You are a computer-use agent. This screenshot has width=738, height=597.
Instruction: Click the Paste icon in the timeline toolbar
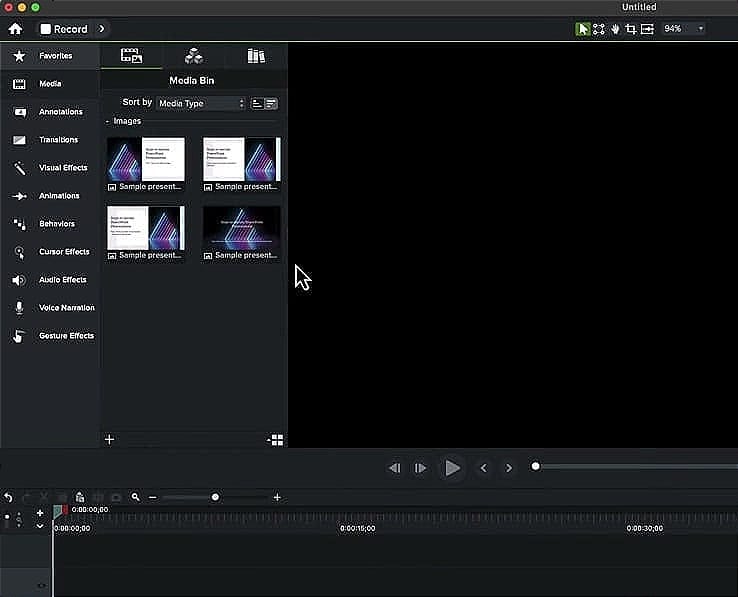[x=80, y=497]
